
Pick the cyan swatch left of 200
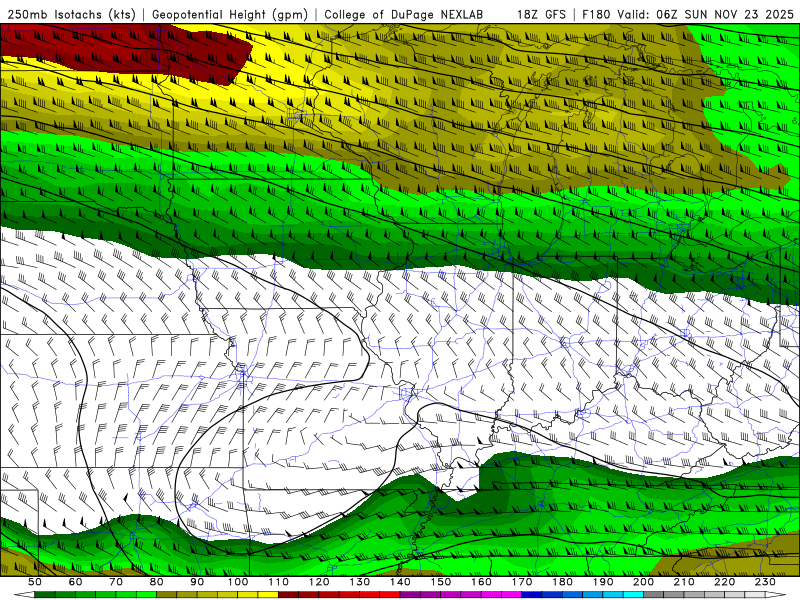pyautogui.click(x=633, y=594)
